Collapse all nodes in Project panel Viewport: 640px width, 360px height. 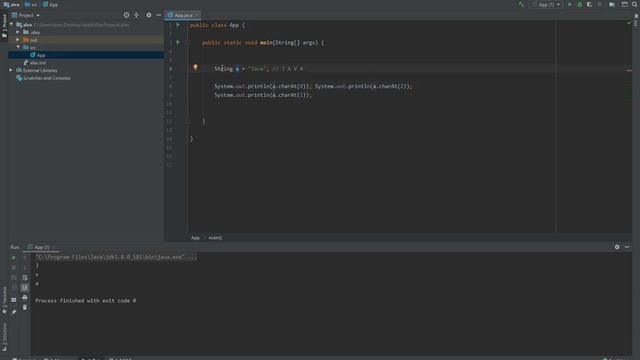tap(136, 15)
